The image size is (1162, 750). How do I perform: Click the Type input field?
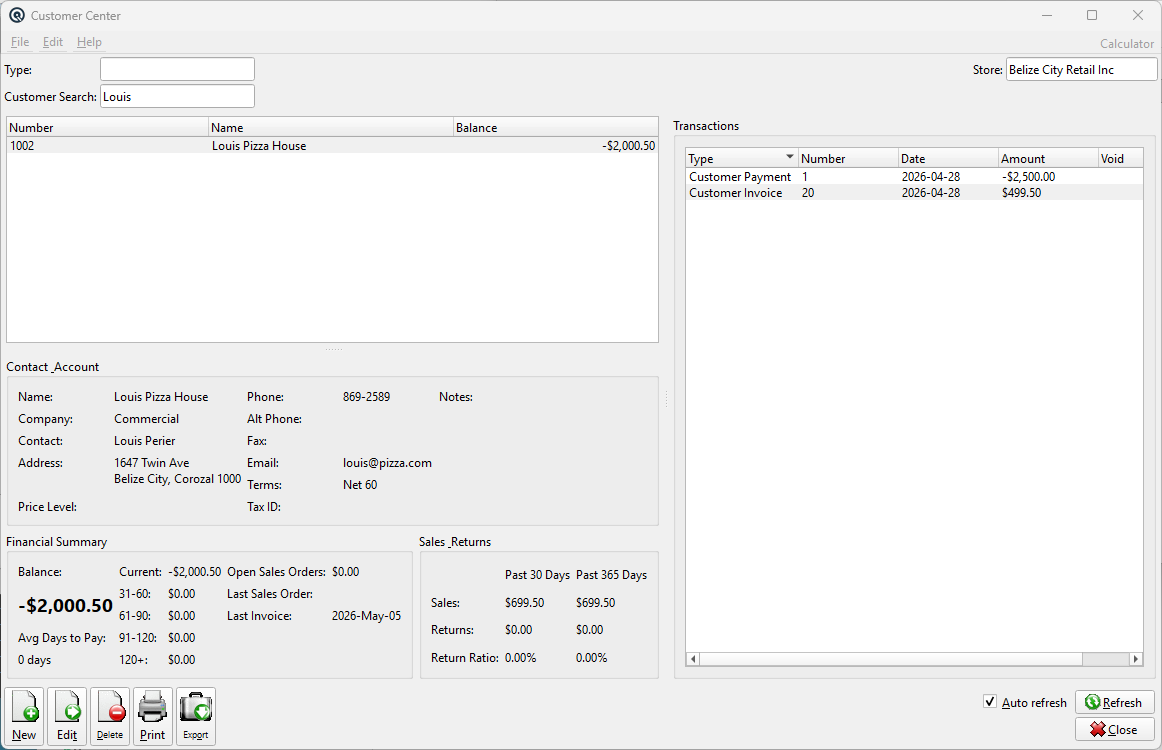click(x=177, y=69)
